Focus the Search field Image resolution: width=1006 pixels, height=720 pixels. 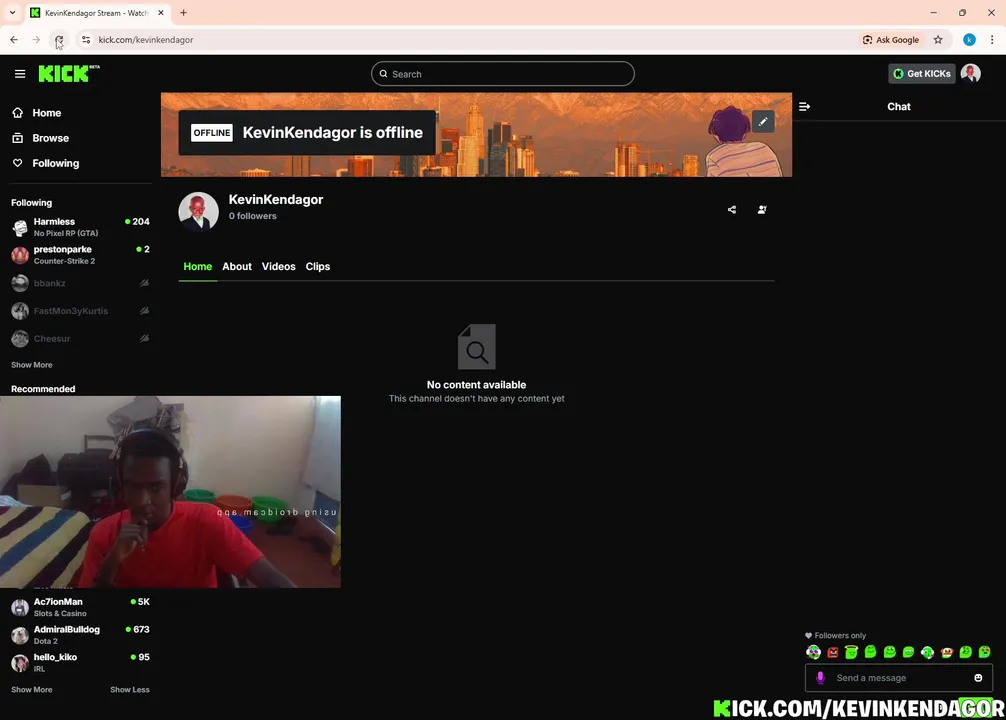pyautogui.click(x=502, y=74)
